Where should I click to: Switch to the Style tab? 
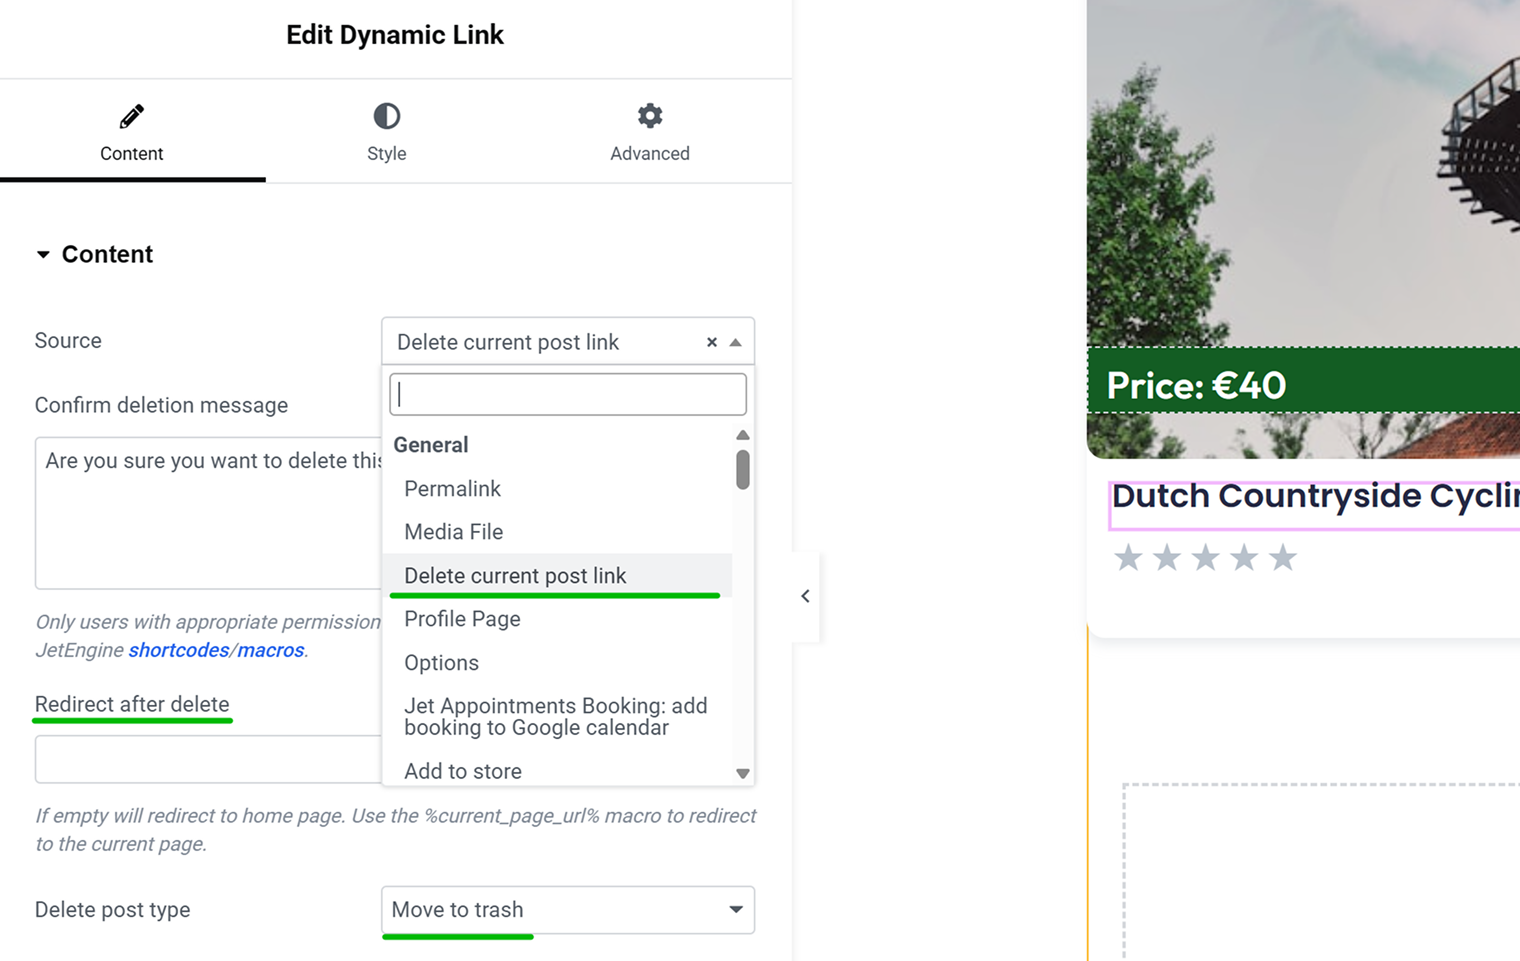[x=386, y=132]
